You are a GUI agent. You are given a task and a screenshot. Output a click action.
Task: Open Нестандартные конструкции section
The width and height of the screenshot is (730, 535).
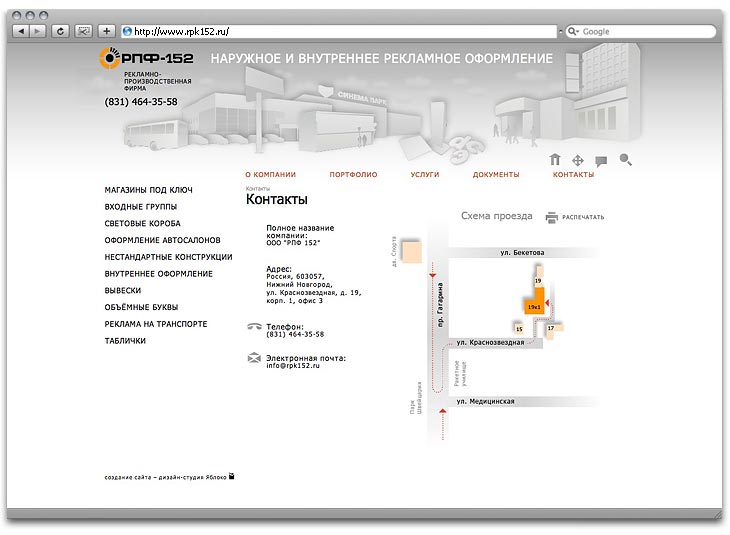(169, 257)
